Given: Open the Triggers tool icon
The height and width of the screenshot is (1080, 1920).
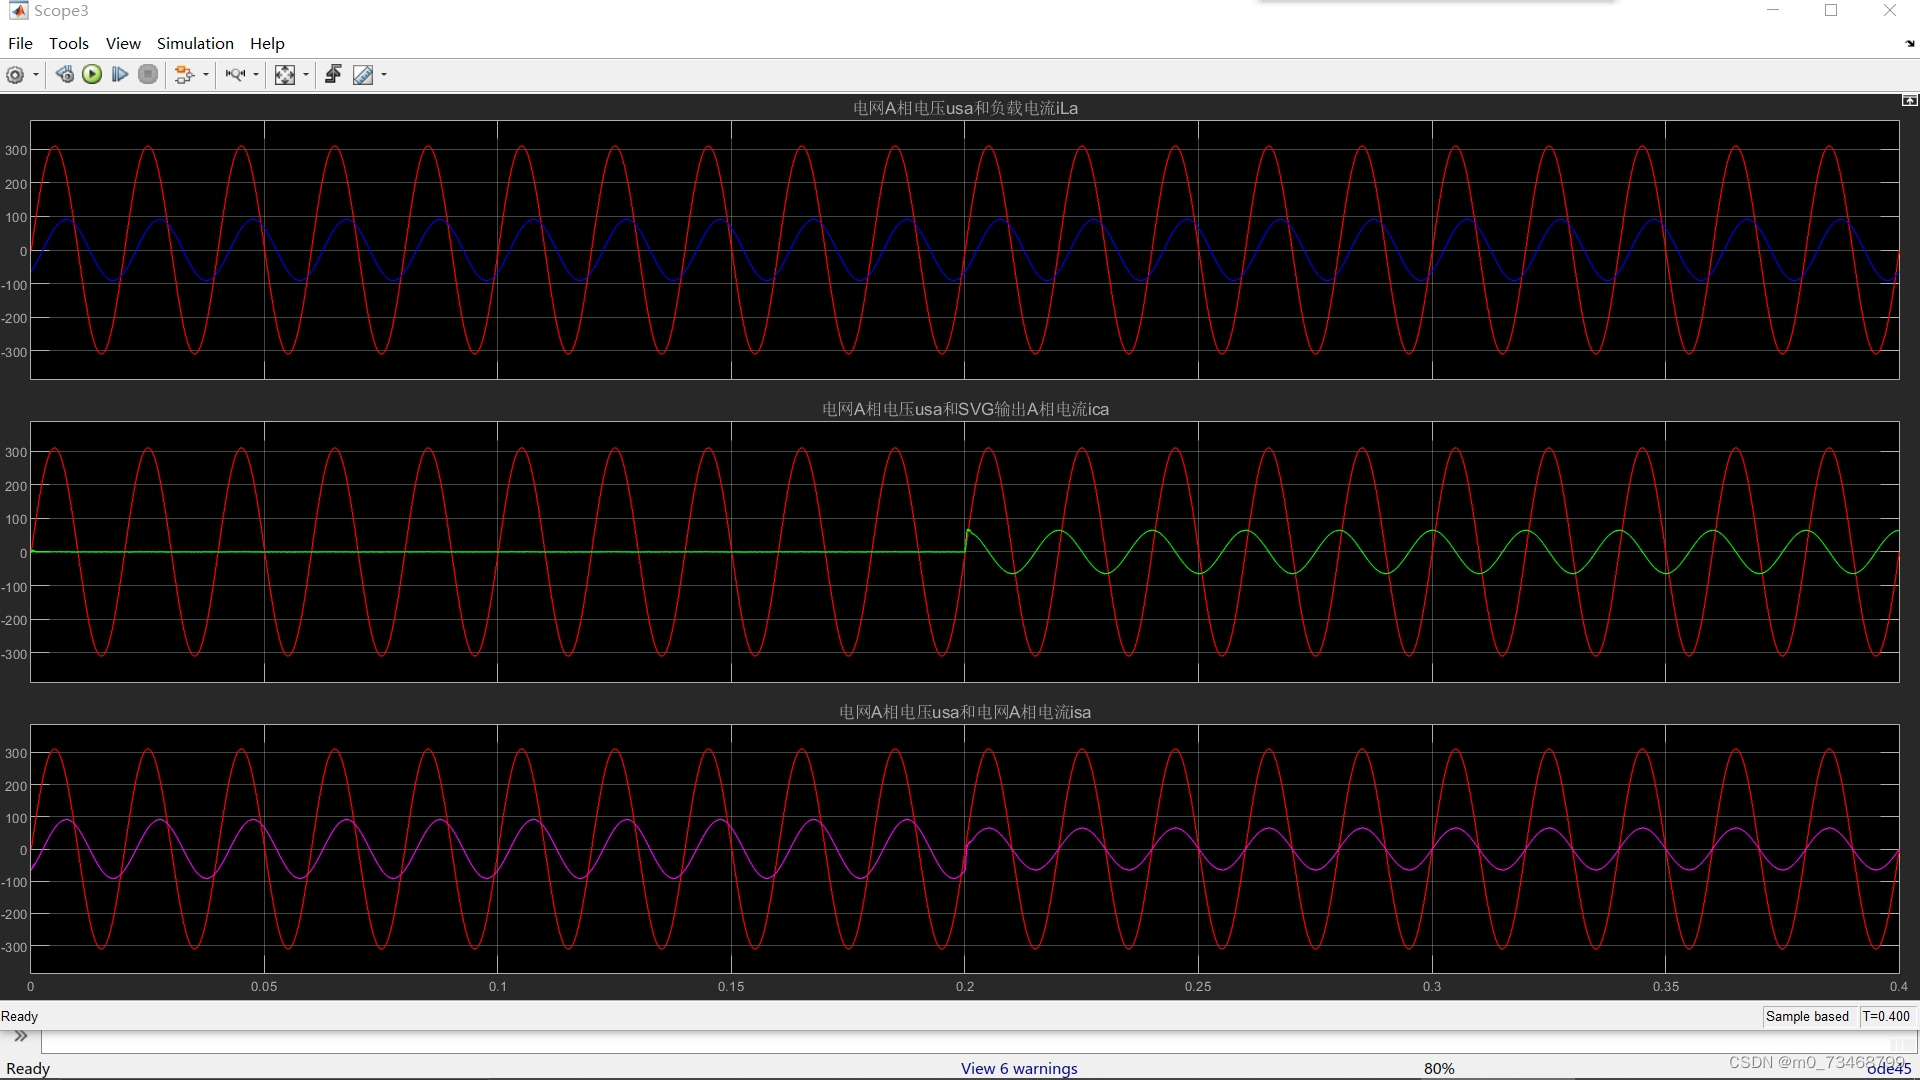Looking at the screenshot, I should [x=333, y=75].
